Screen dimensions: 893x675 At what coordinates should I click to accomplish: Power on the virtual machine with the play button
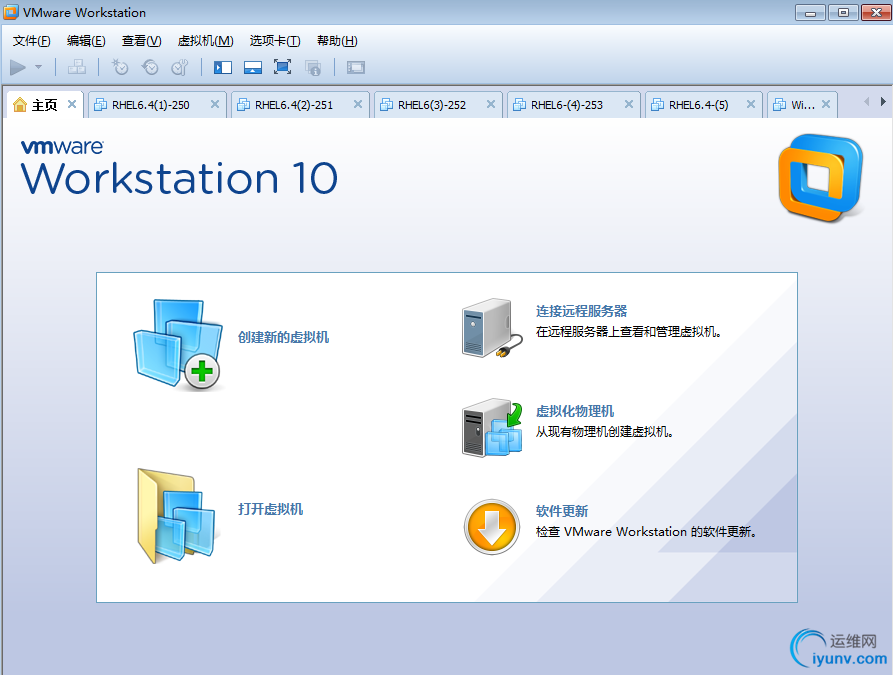[x=18, y=68]
